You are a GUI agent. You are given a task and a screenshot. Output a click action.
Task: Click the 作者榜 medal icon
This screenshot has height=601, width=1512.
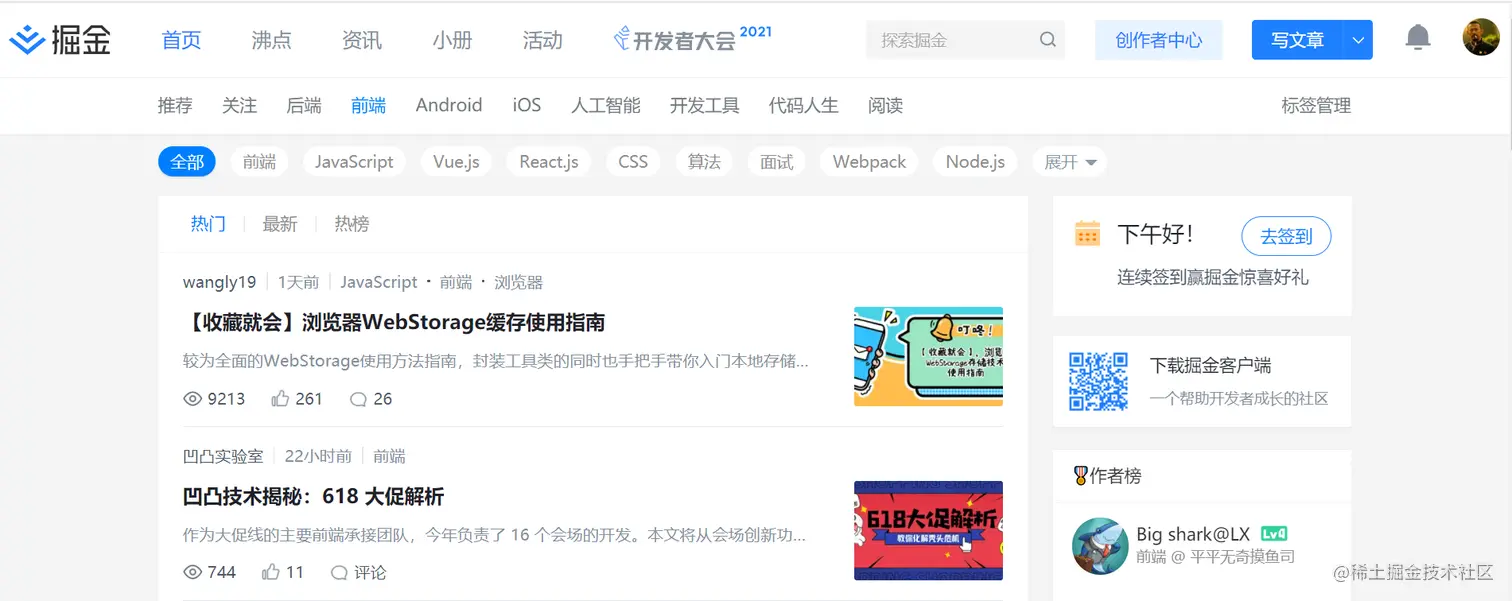(1080, 476)
